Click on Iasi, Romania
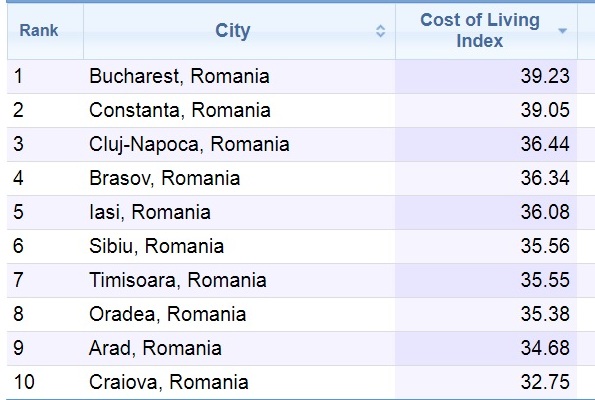This screenshot has width=595, height=400. pyautogui.click(x=150, y=212)
